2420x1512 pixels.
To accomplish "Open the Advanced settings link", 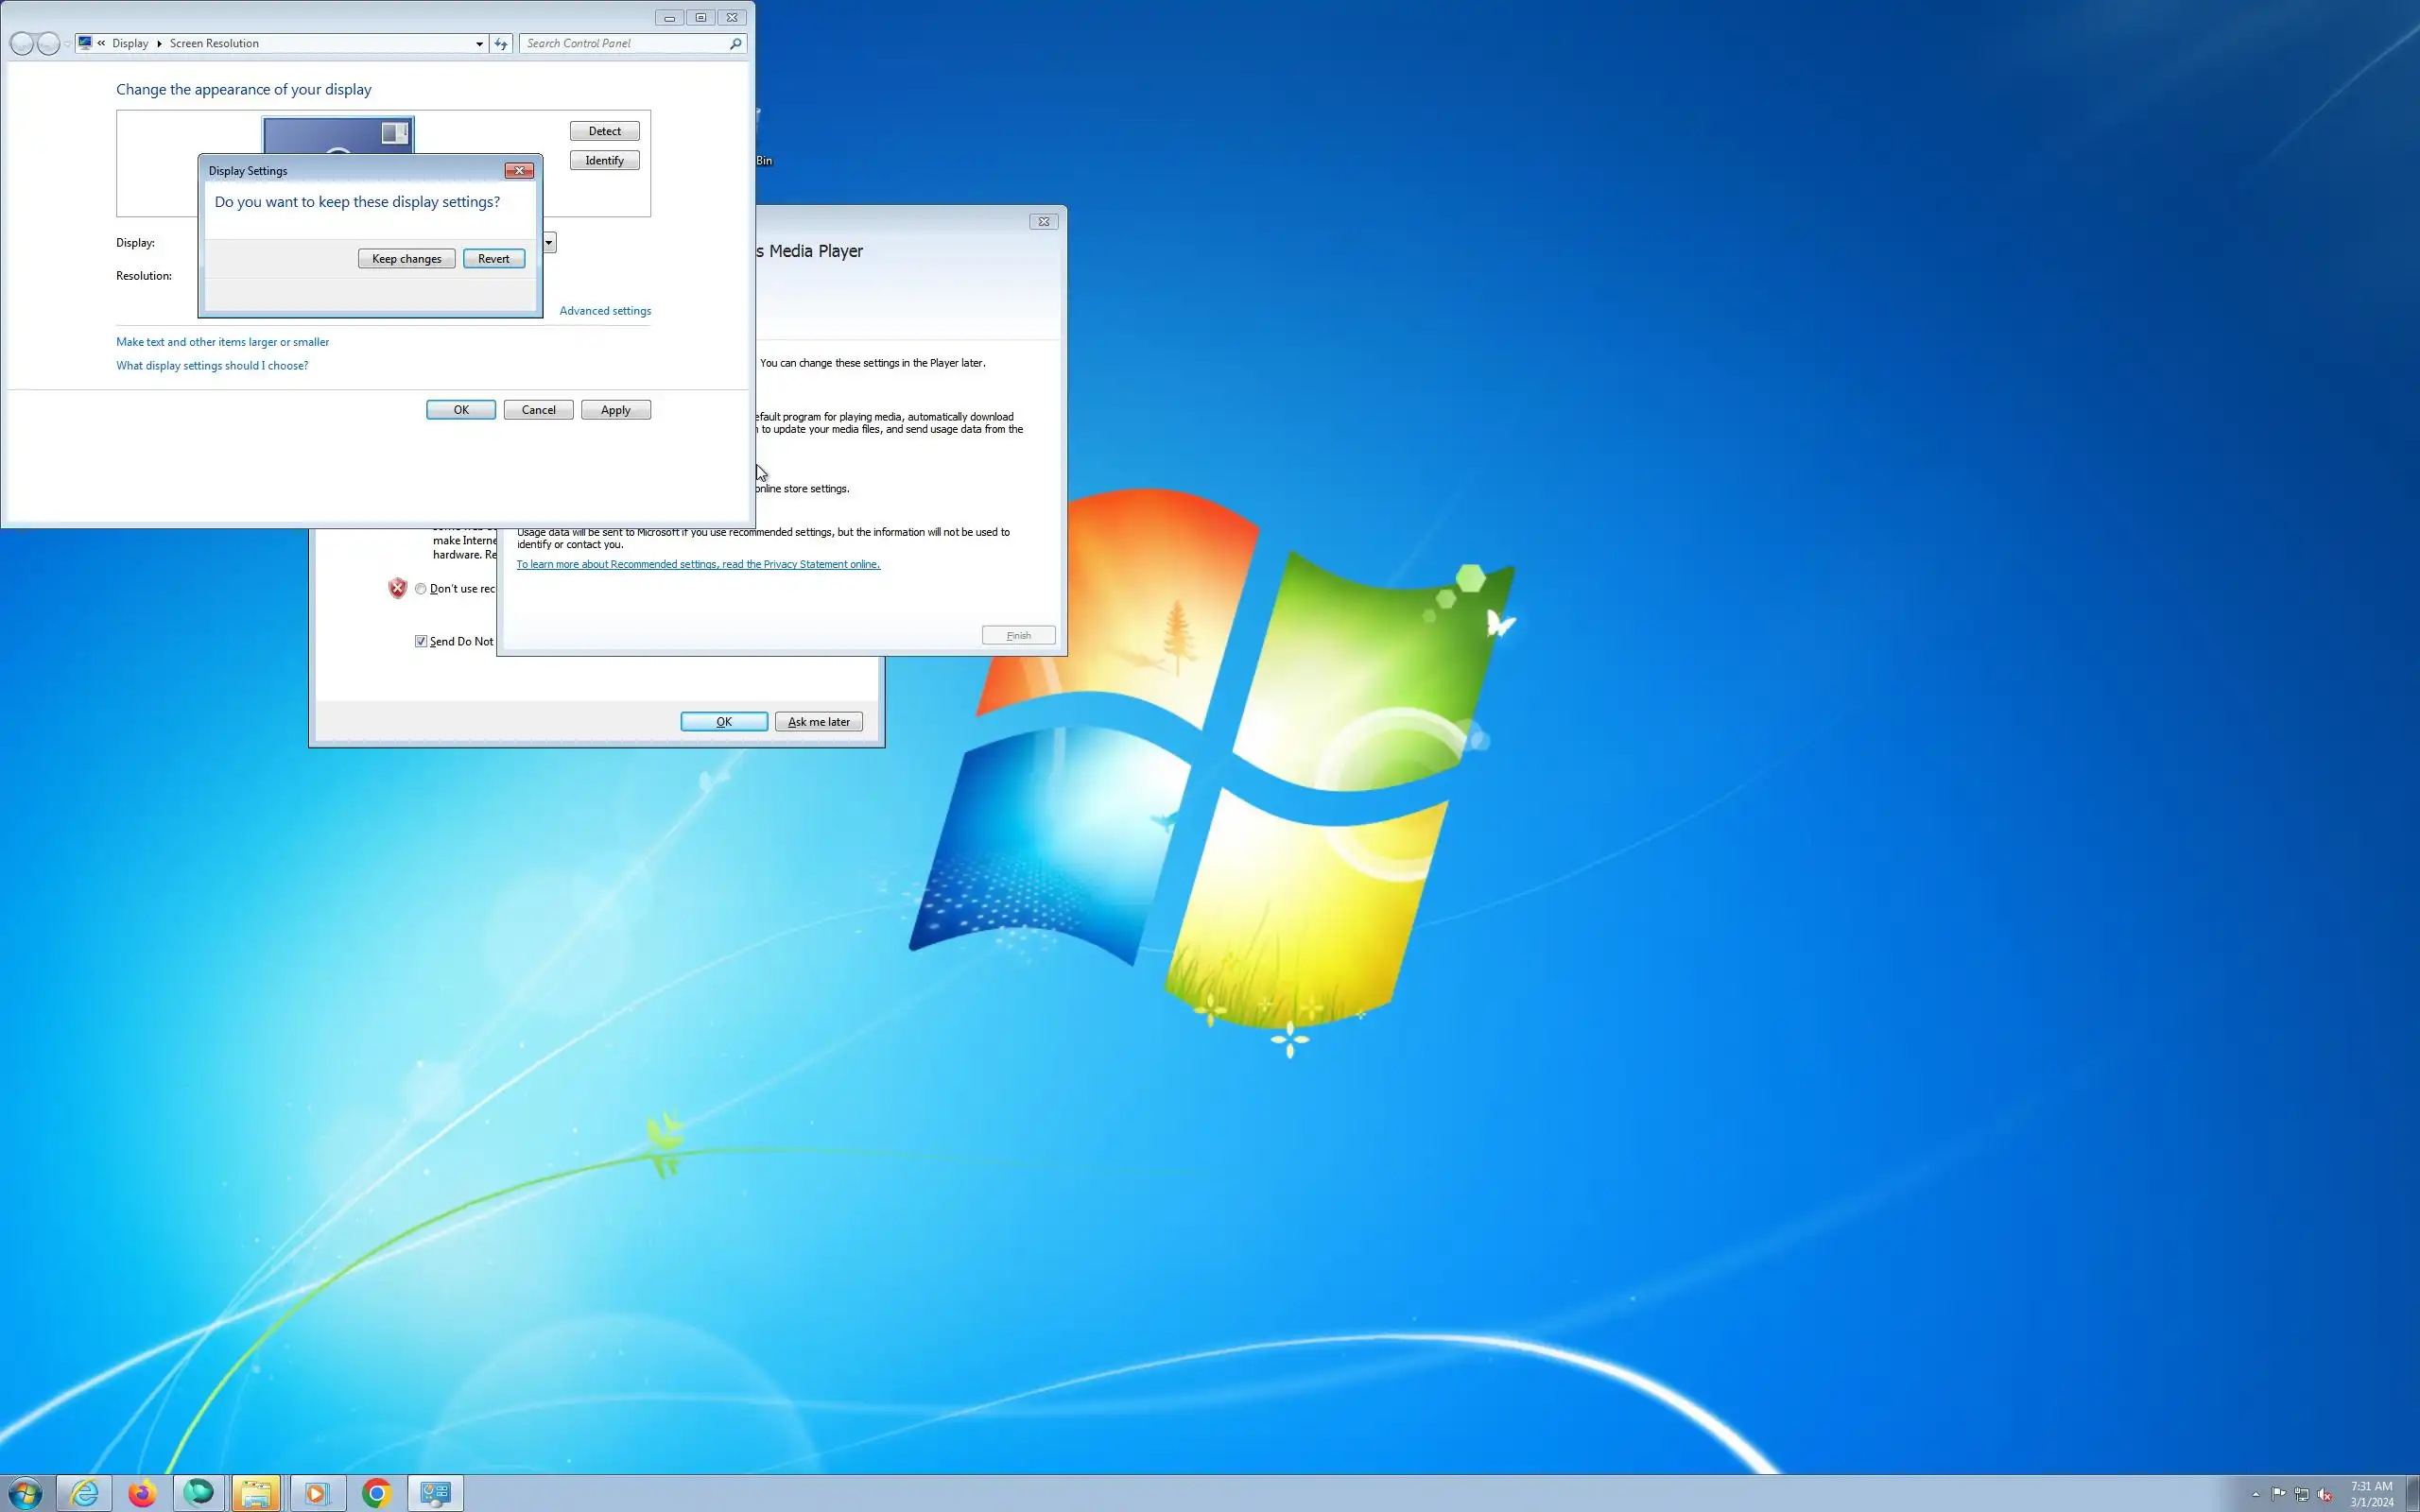I will pos(605,311).
